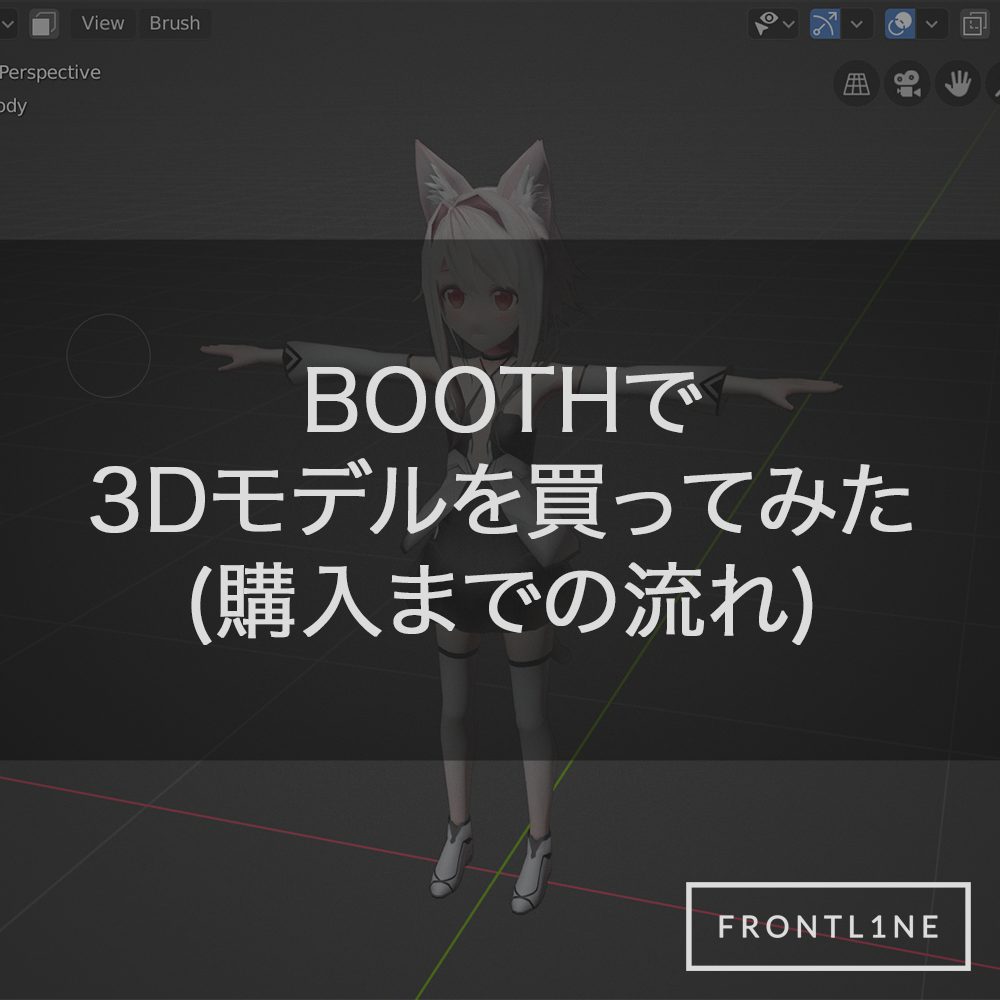Open viewport object visibility eye icon
This screenshot has height=1000, width=1000.
click(765, 24)
